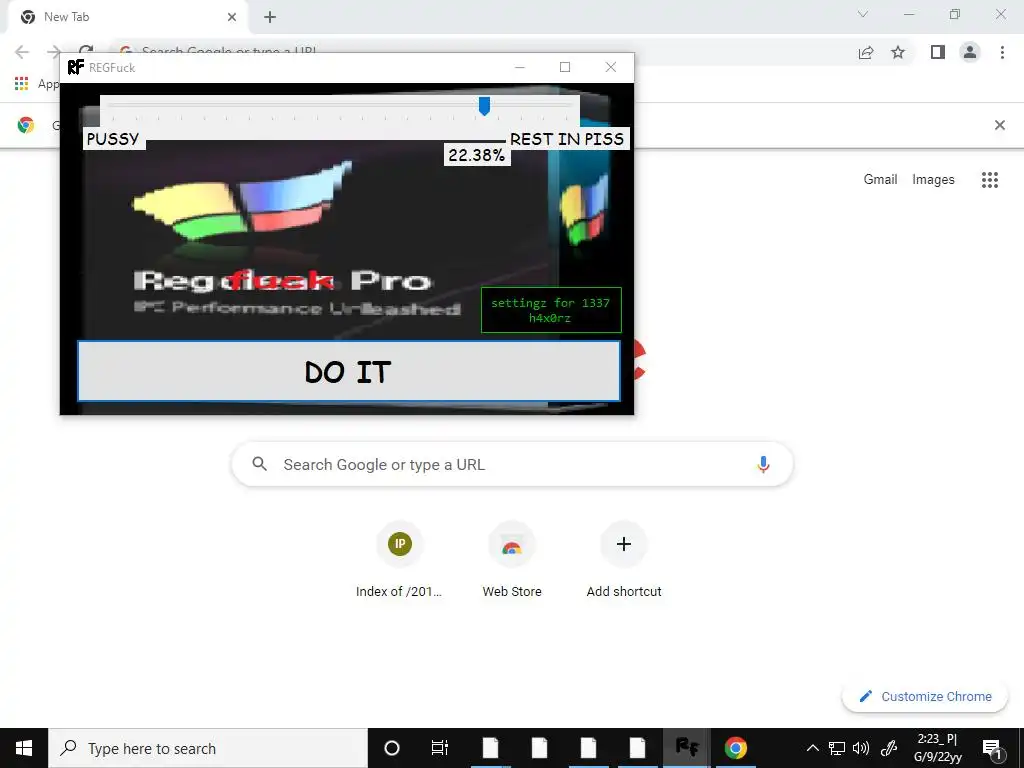Click the magnifier icon in Google search
Image resolution: width=1024 pixels, height=768 pixels.
[x=260, y=464]
